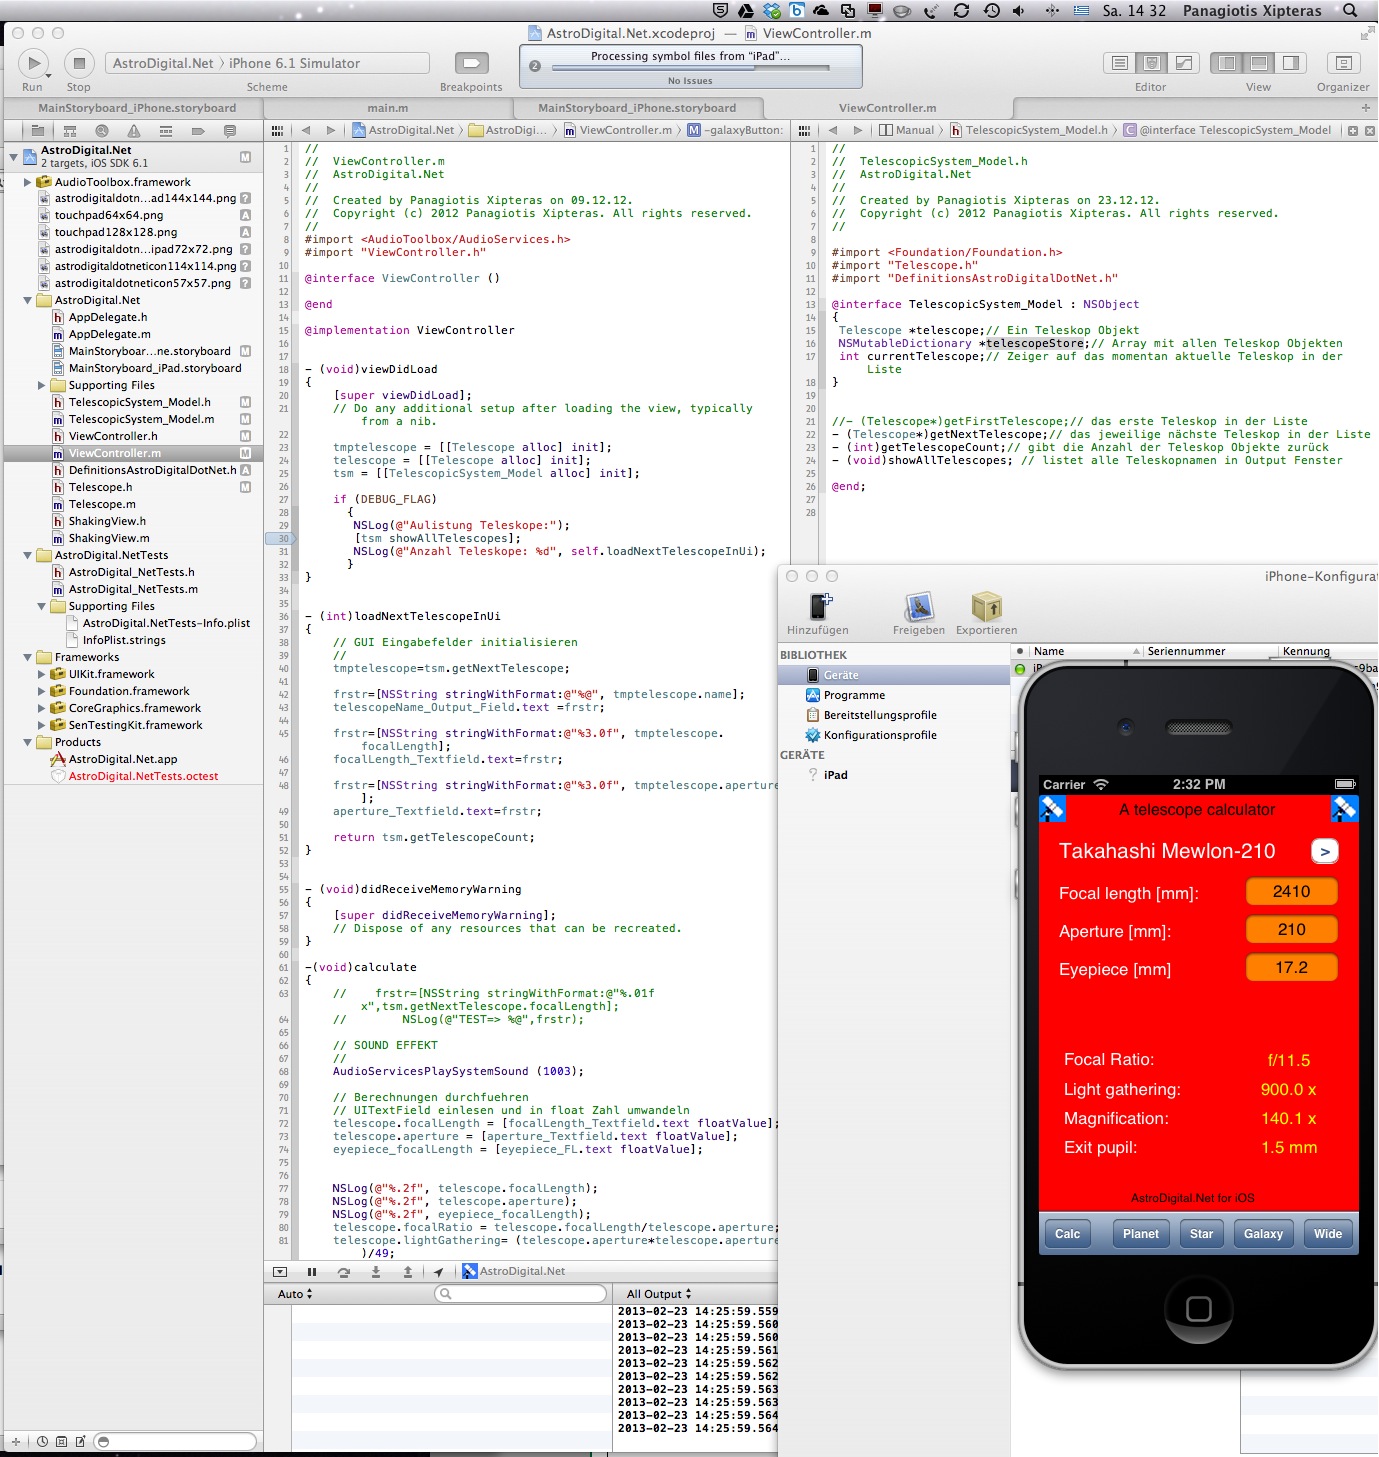Collapse the Products group

[28, 742]
